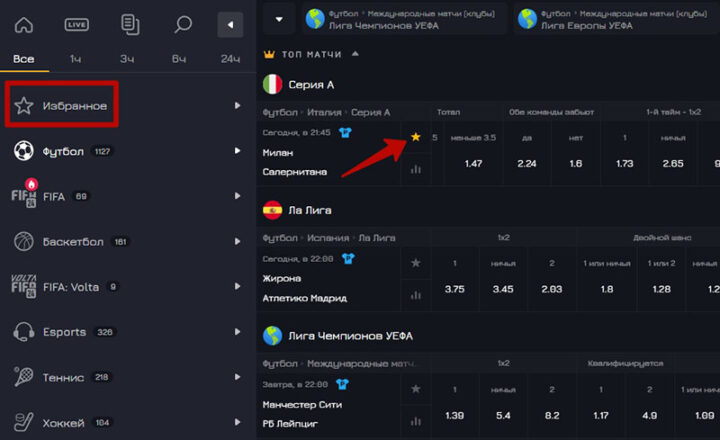Bet Жирона win at 3.75
The image size is (720, 440).
455,278
